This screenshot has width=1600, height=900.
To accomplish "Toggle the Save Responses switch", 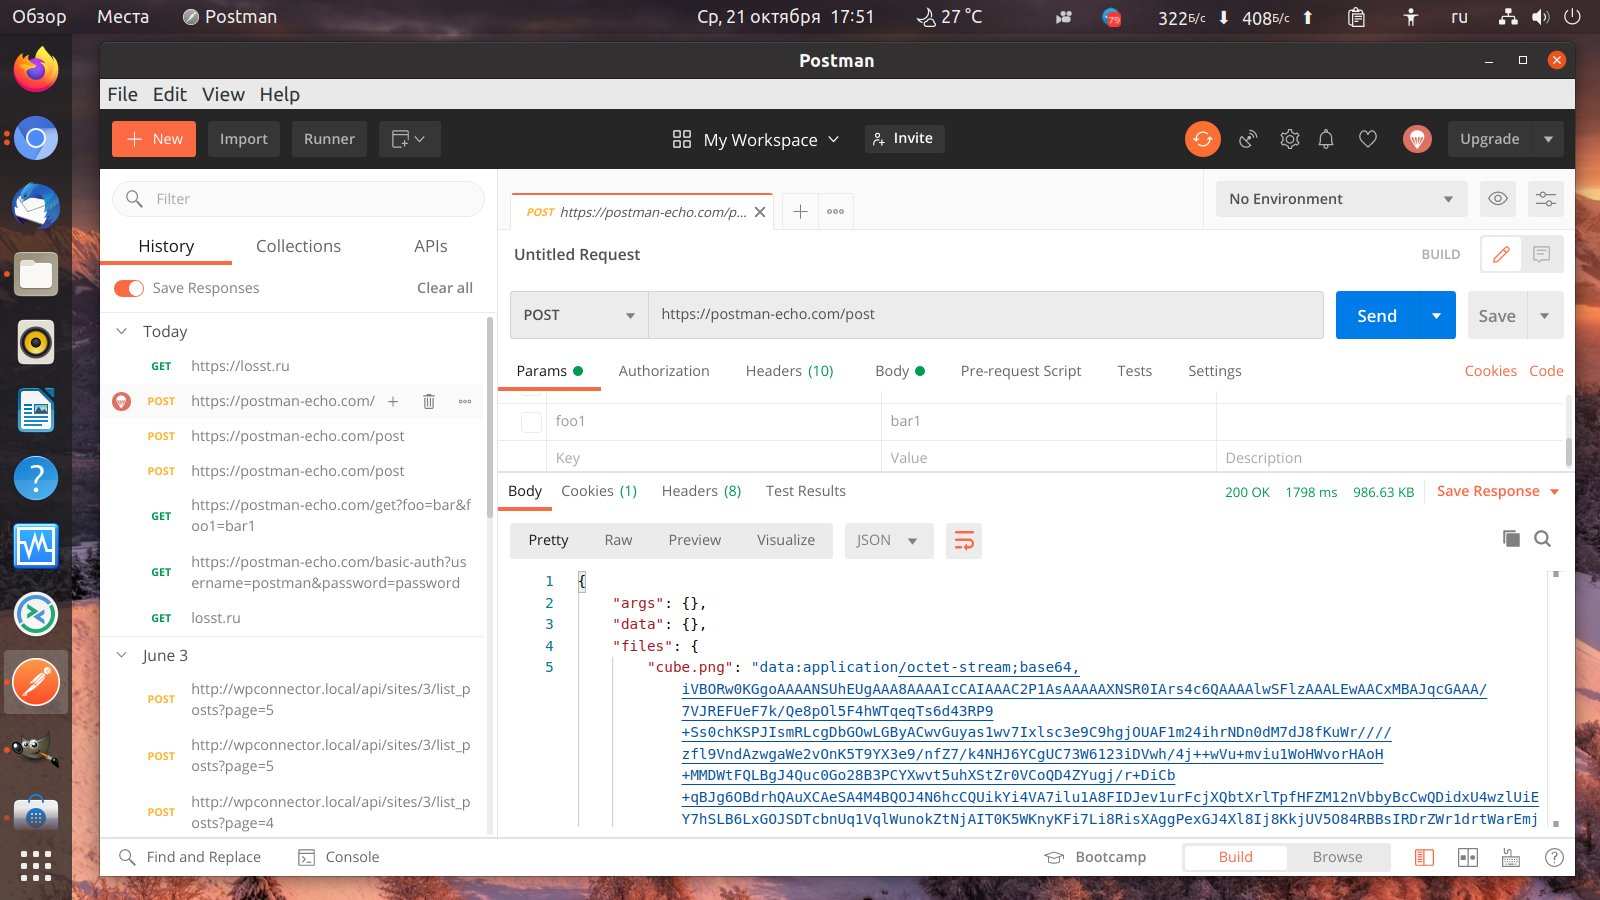I will [x=129, y=288].
